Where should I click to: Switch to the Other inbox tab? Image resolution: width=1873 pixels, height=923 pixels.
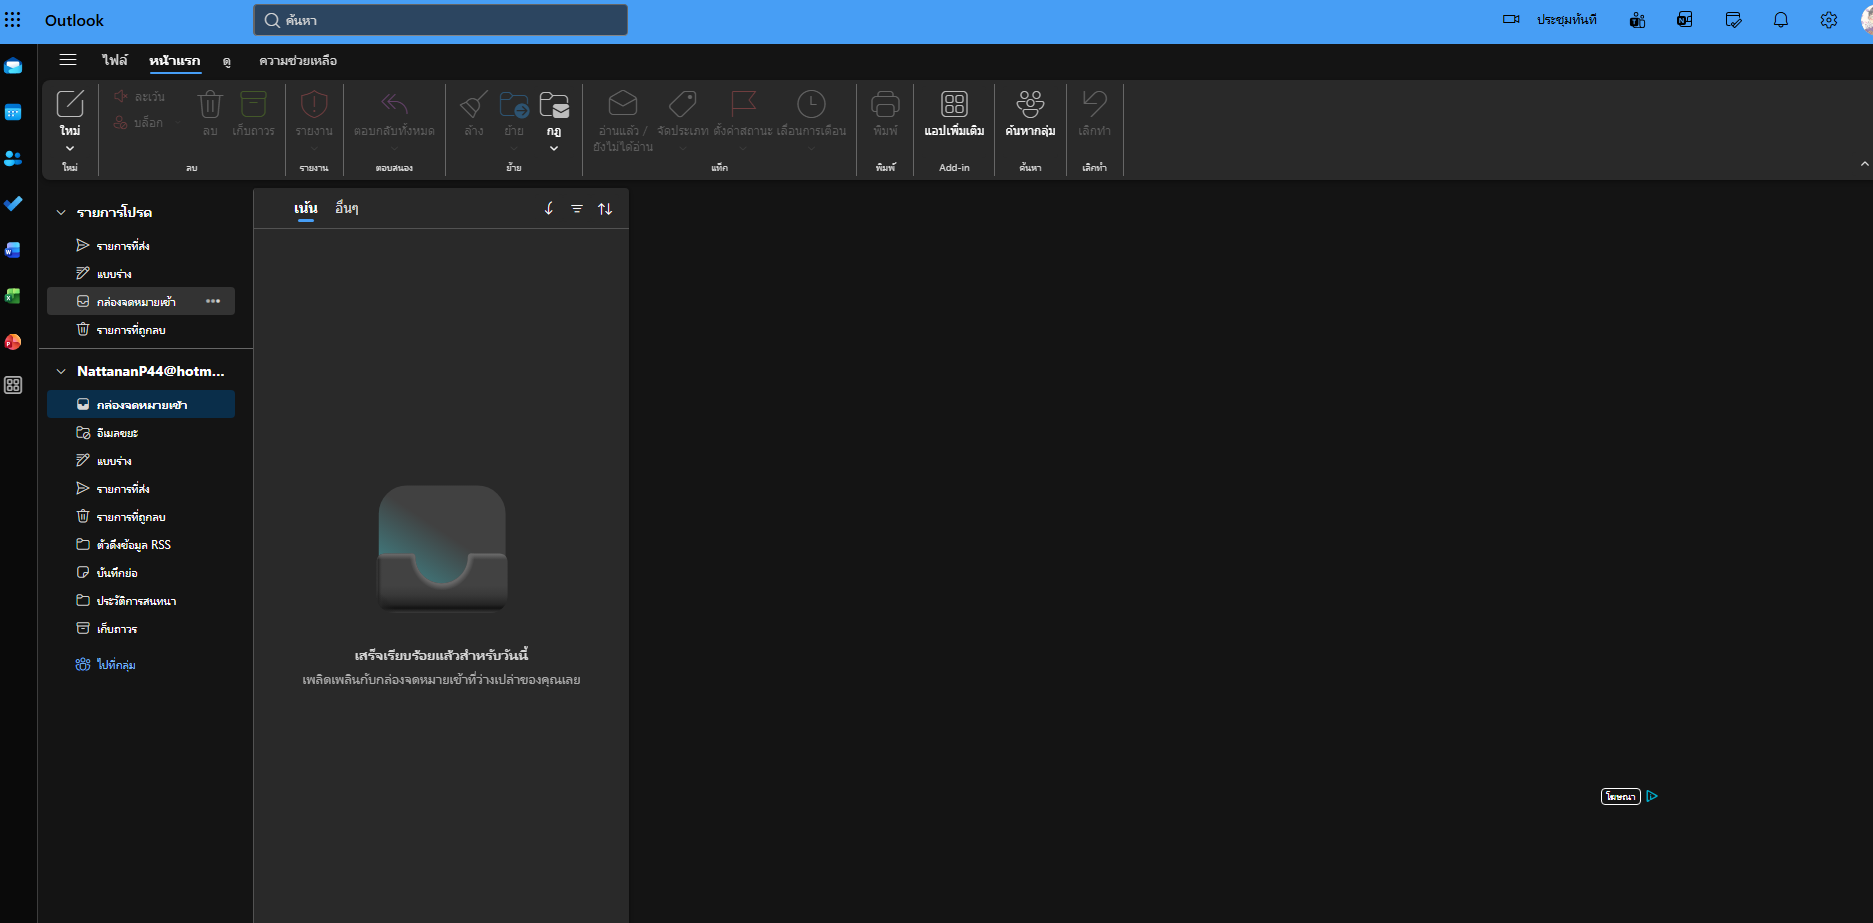coord(347,208)
